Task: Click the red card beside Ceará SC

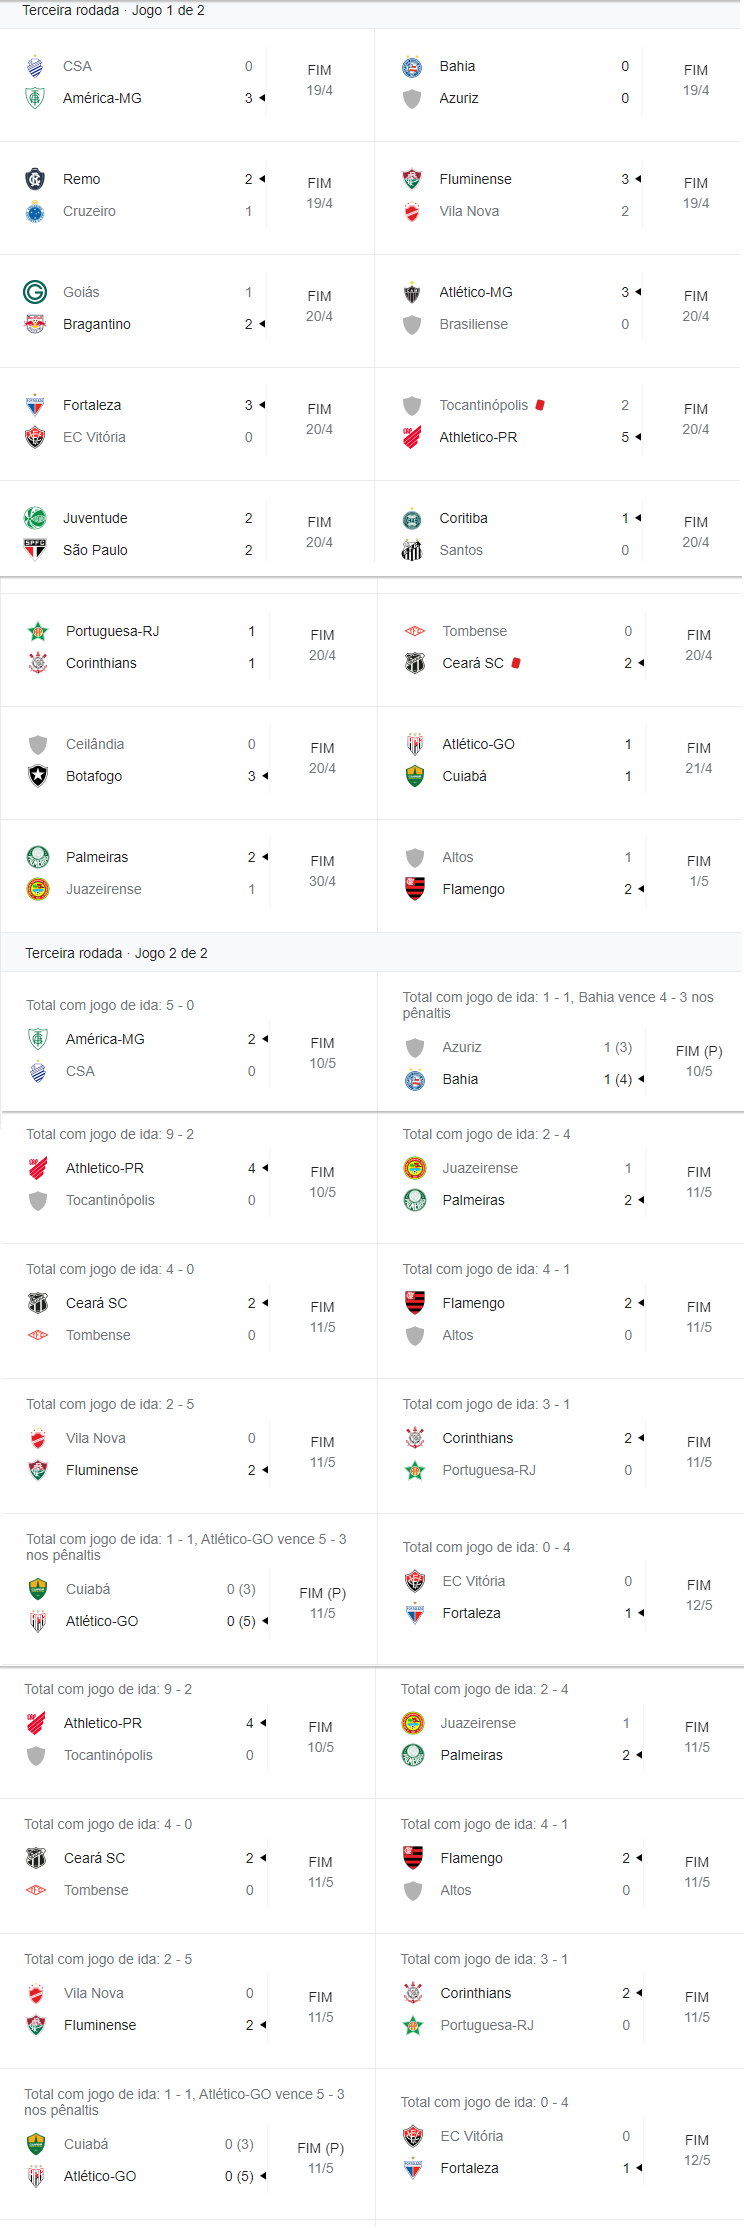Action: [x=516, y=663]
